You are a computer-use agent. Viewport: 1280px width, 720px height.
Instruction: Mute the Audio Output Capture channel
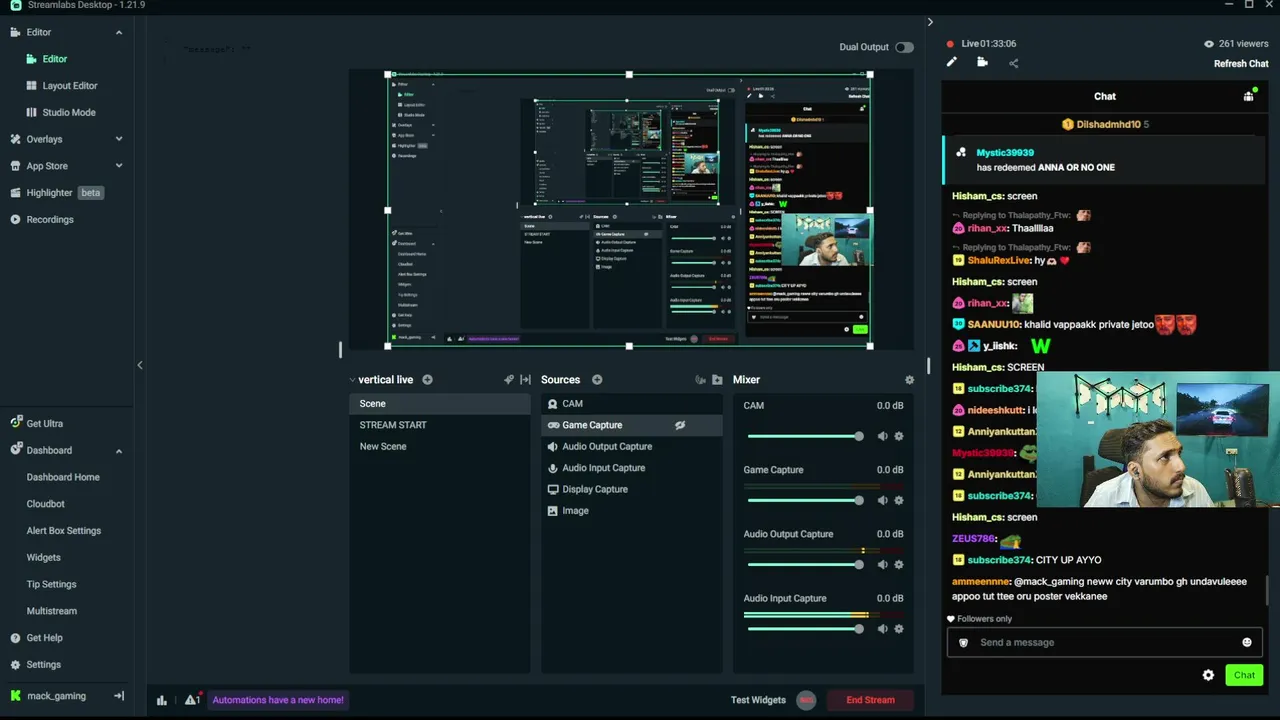882,564
